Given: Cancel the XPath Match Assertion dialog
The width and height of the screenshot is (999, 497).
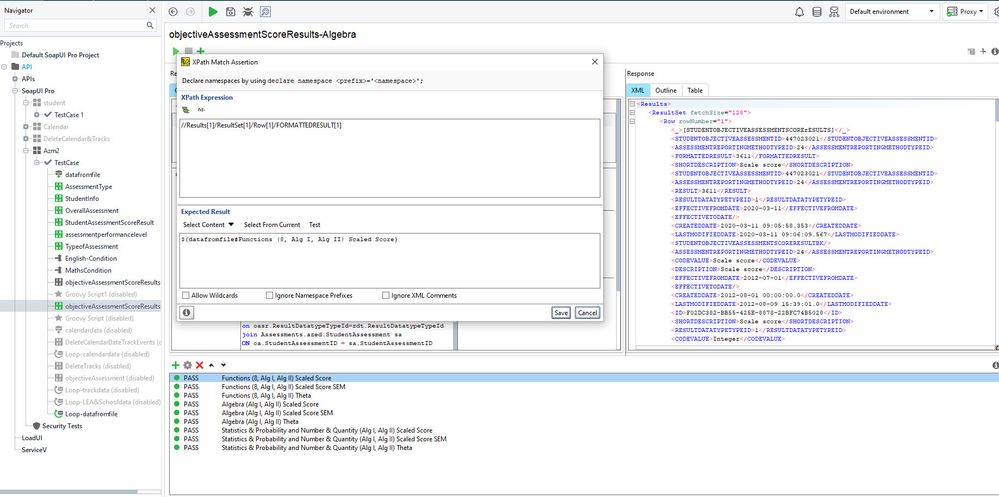Looking at the screenshot, I should pyautogui.click(x=587, y=313).
